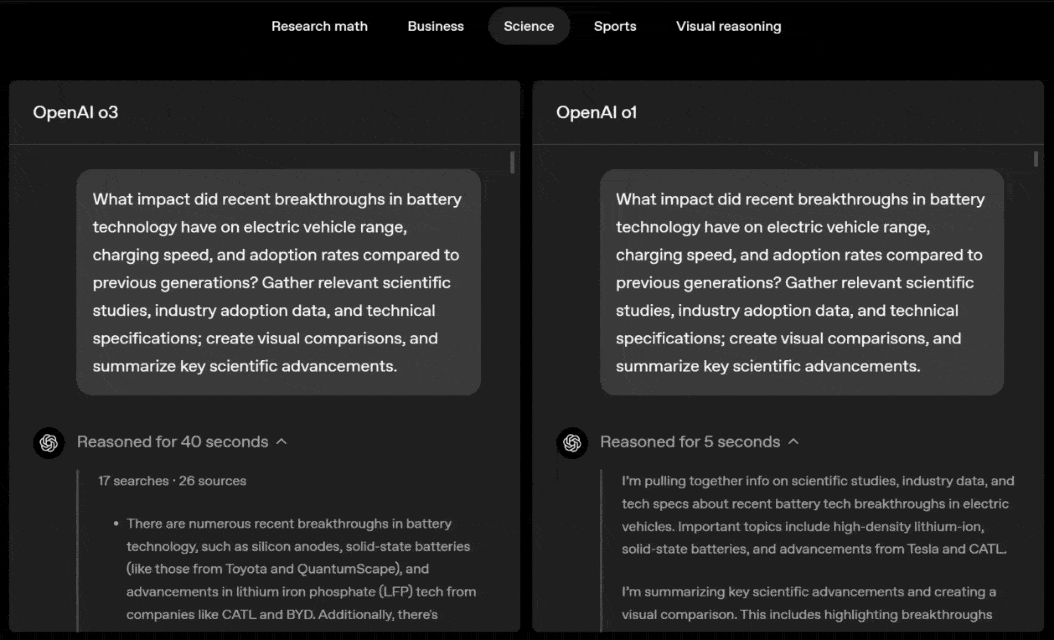The height and width of the screenshot is (640, 1054).
Task: Click the "I'm pulling together info" paragraph
Action: coord(817,515)
